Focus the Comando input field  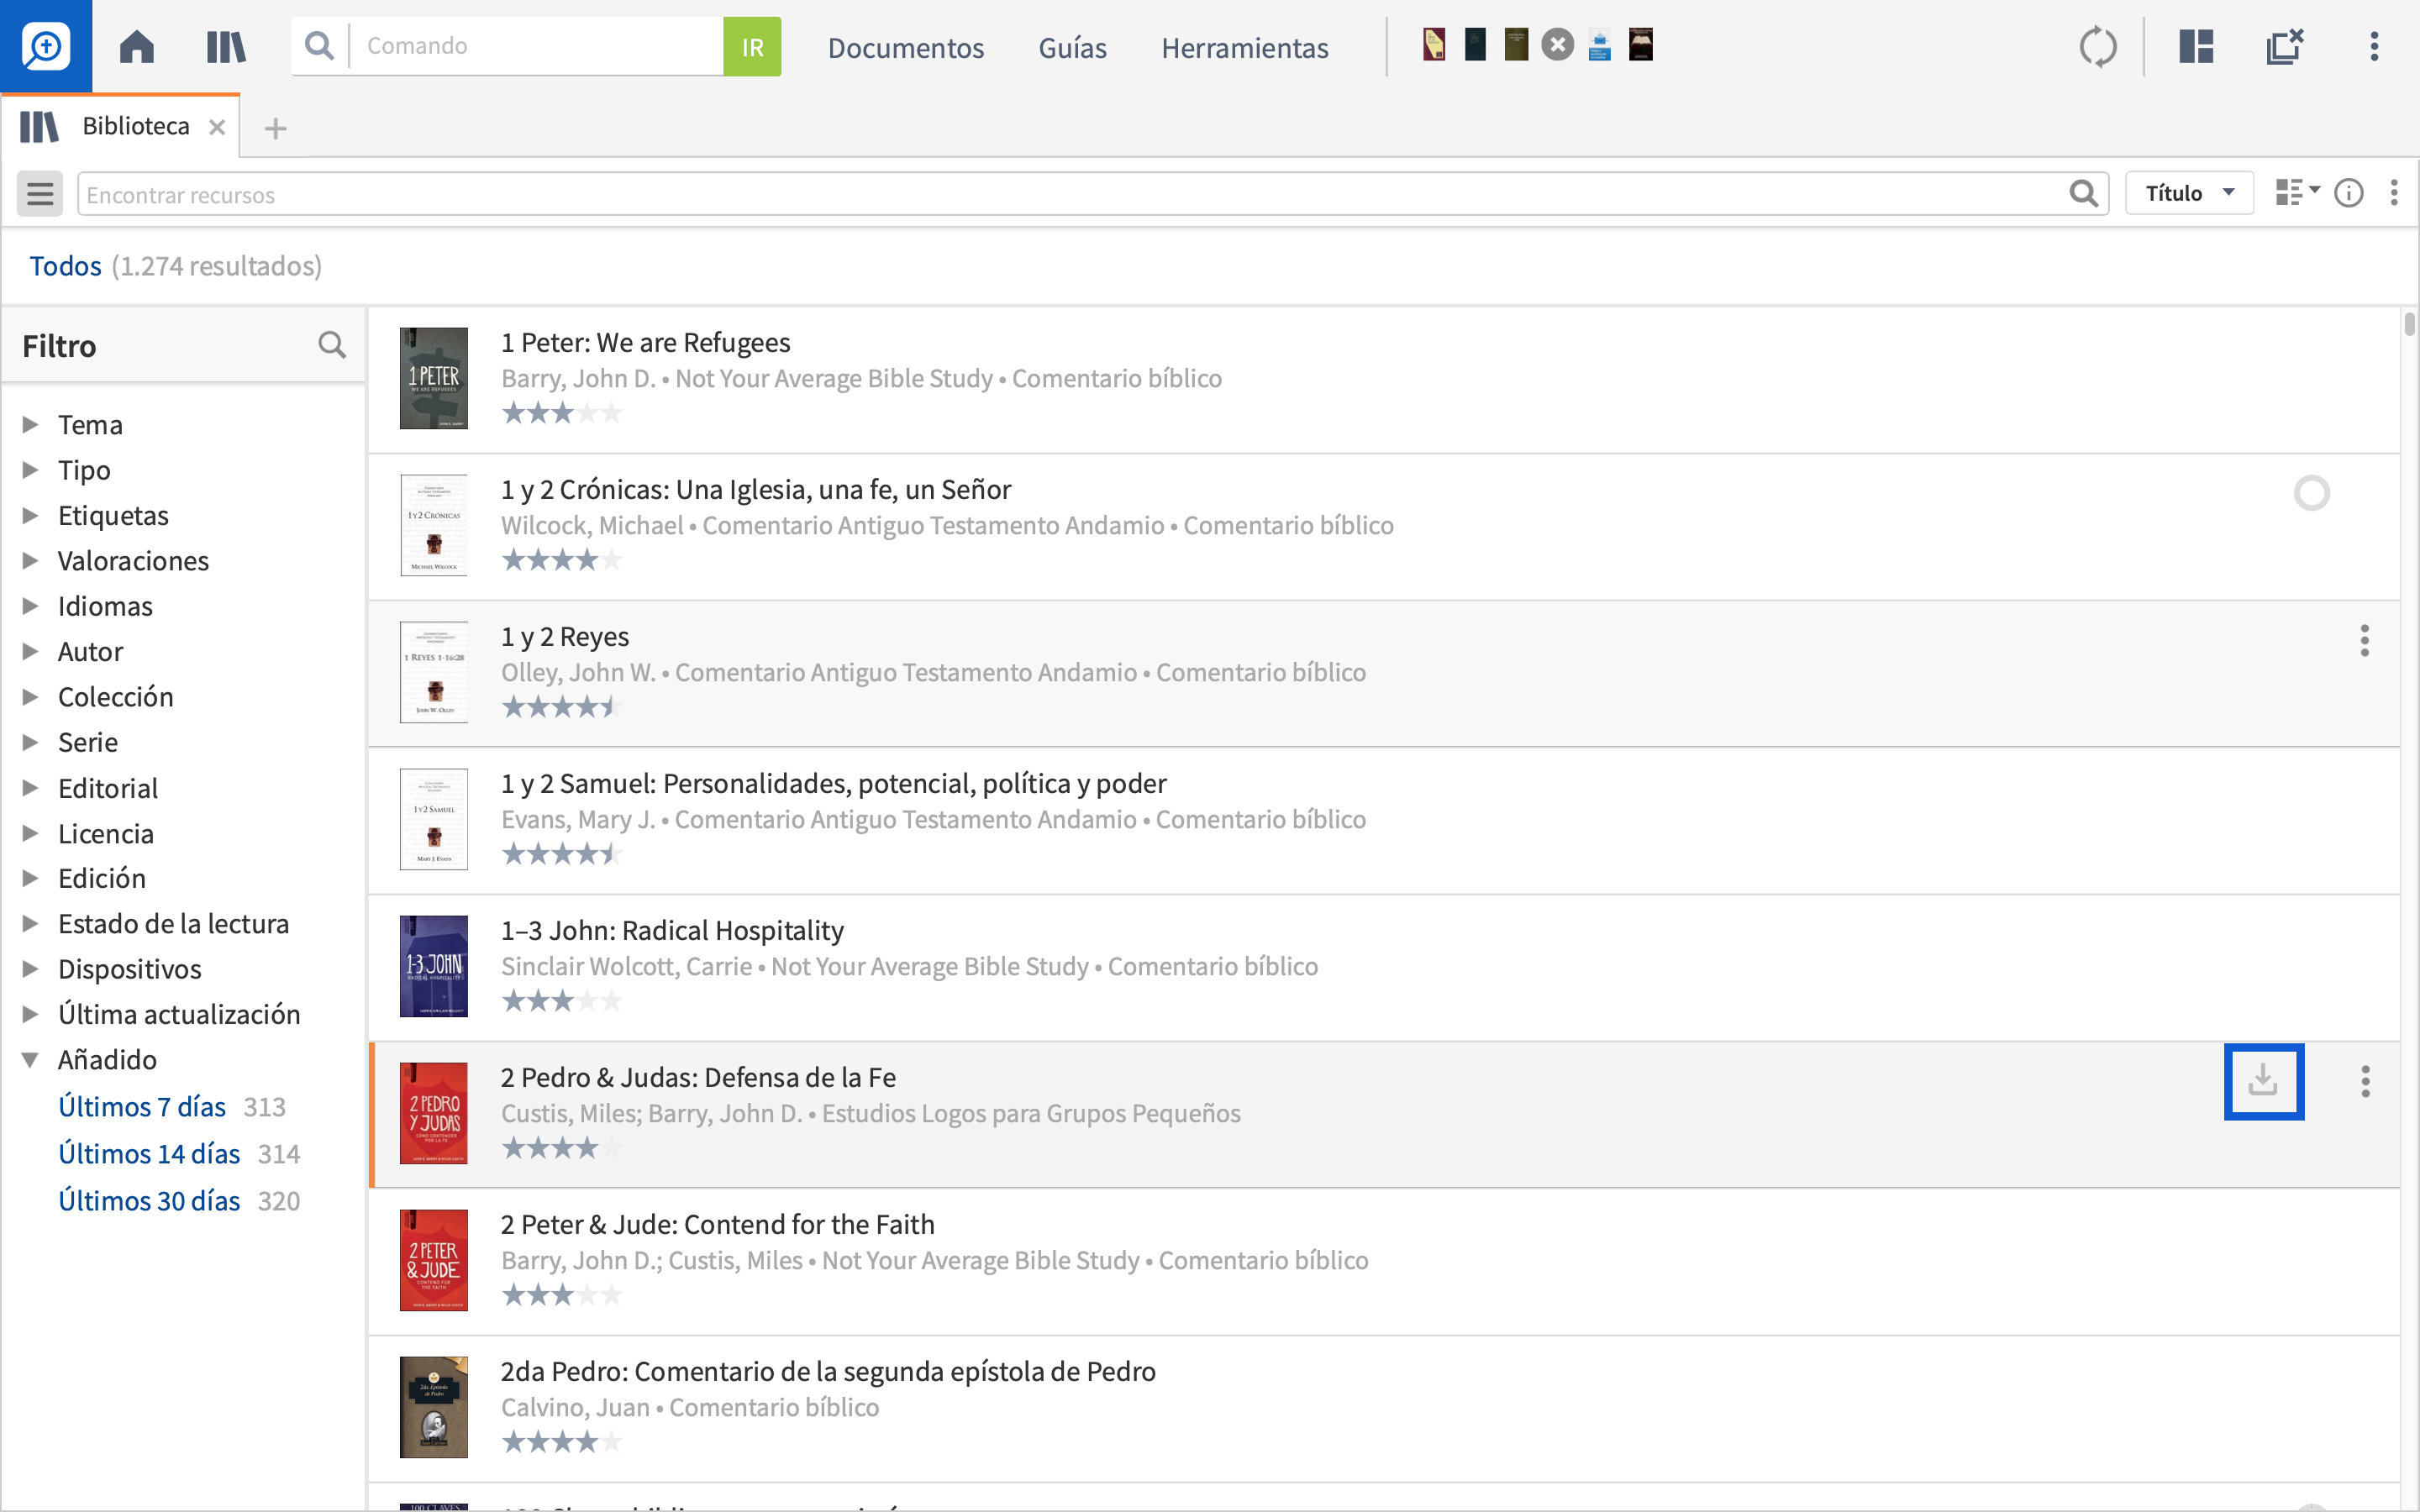[537, 46]
